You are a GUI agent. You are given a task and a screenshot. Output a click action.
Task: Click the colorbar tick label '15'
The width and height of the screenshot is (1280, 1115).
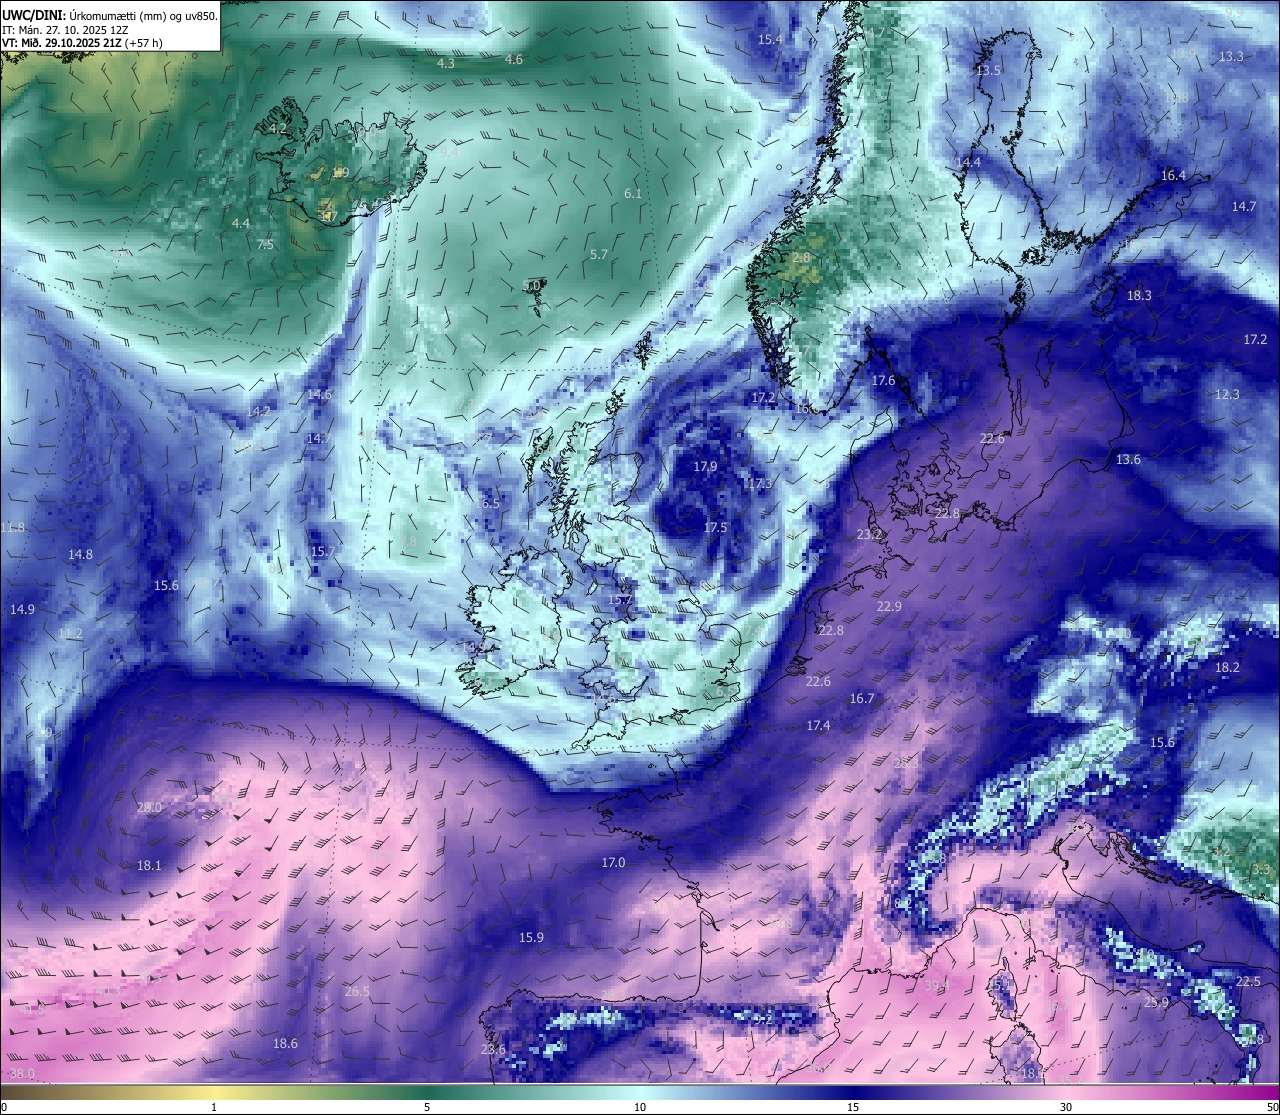click(853, 1107)
